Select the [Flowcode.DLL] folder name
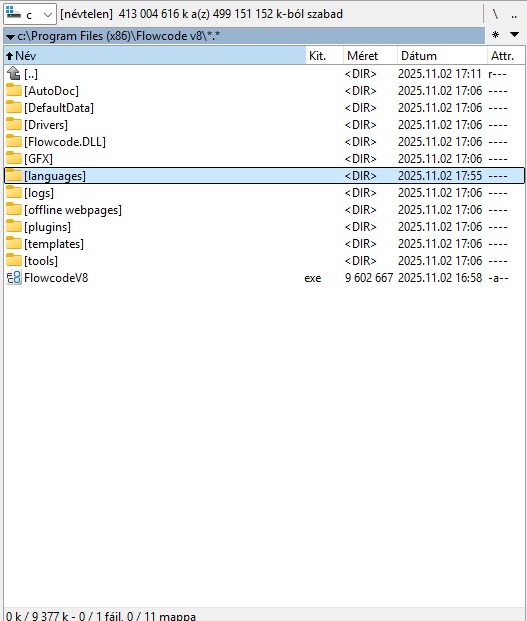 (x=65, y=142)
